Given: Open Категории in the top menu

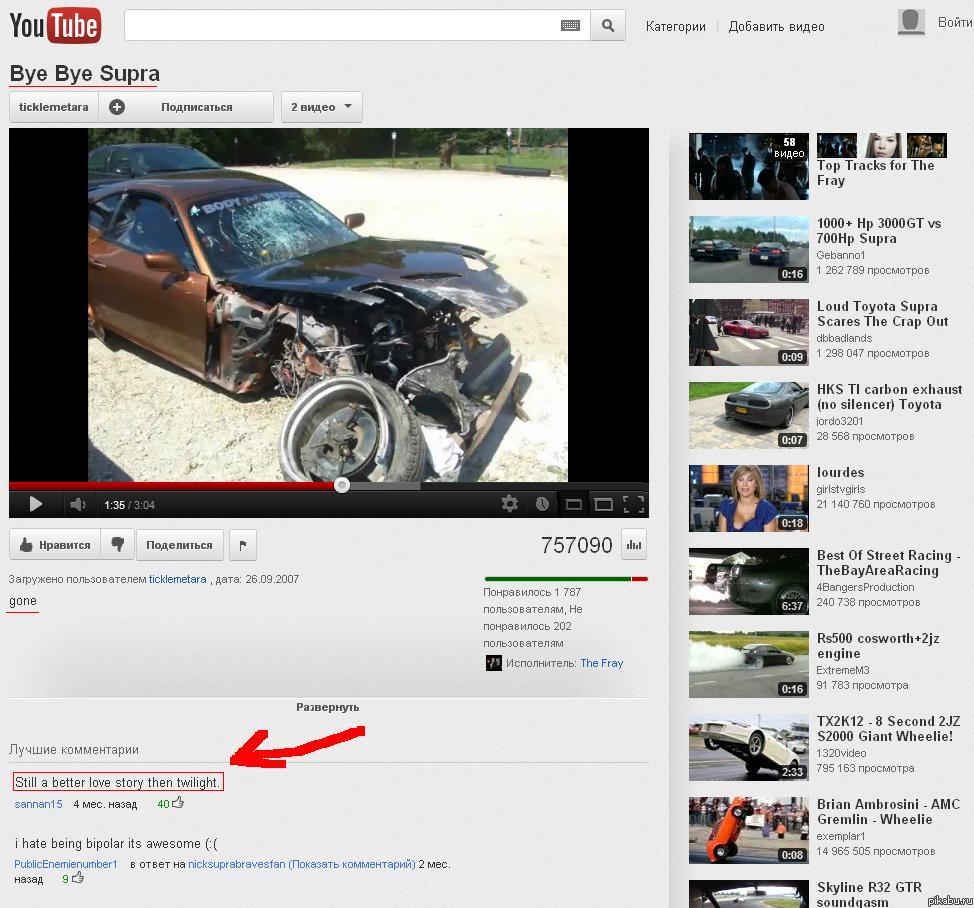Looking at the screenshot, I should (x=675, y=27).
